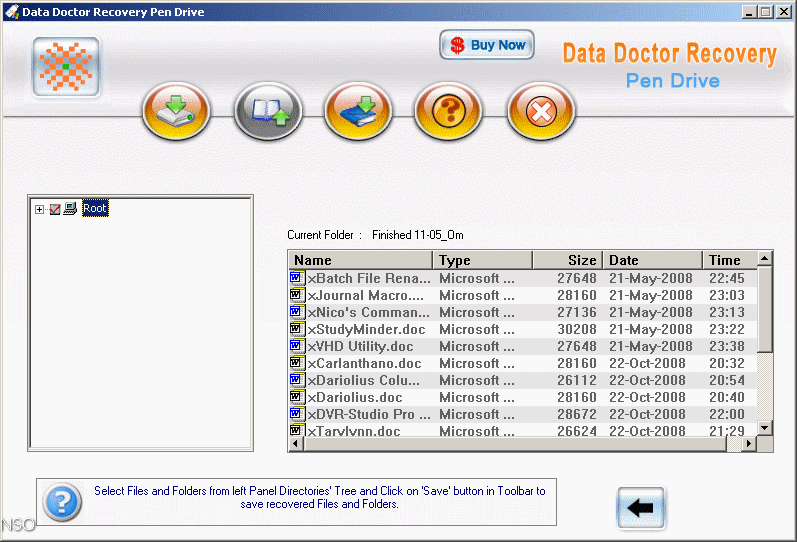Click Word icon of xDariolius.doc
Image resolution: width=797 pixels, height=542 pixels.
[x=297, y=397]
